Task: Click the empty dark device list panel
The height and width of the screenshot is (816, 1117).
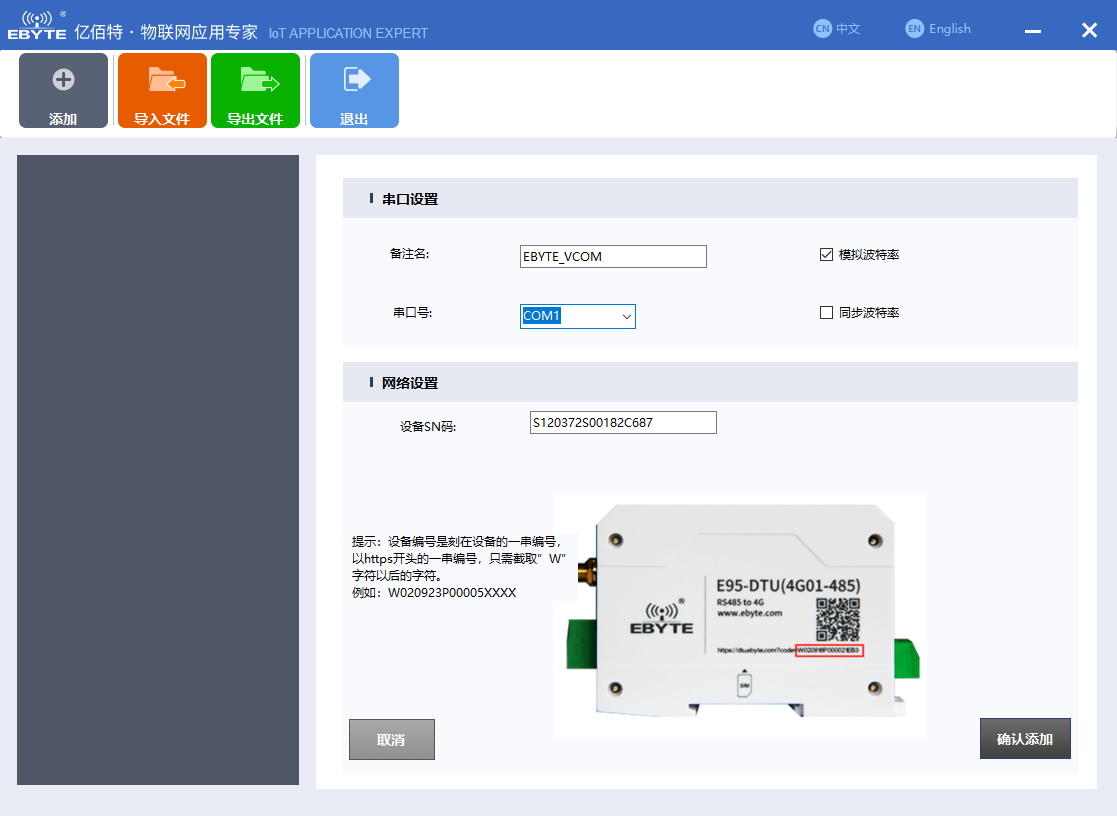Action: point(158,470)
